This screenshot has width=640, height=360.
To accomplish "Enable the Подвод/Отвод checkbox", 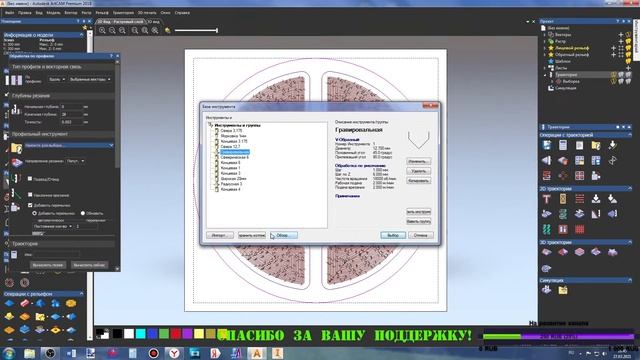I will 30,179.
